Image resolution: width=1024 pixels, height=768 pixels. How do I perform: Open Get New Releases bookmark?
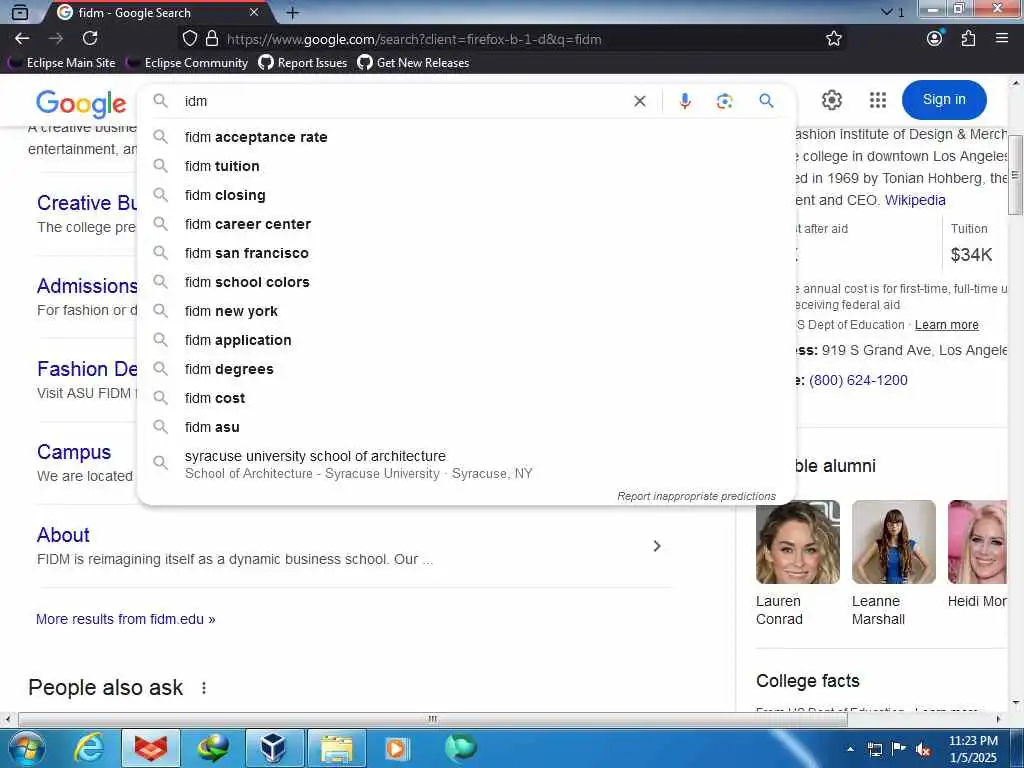click(413, 63)
